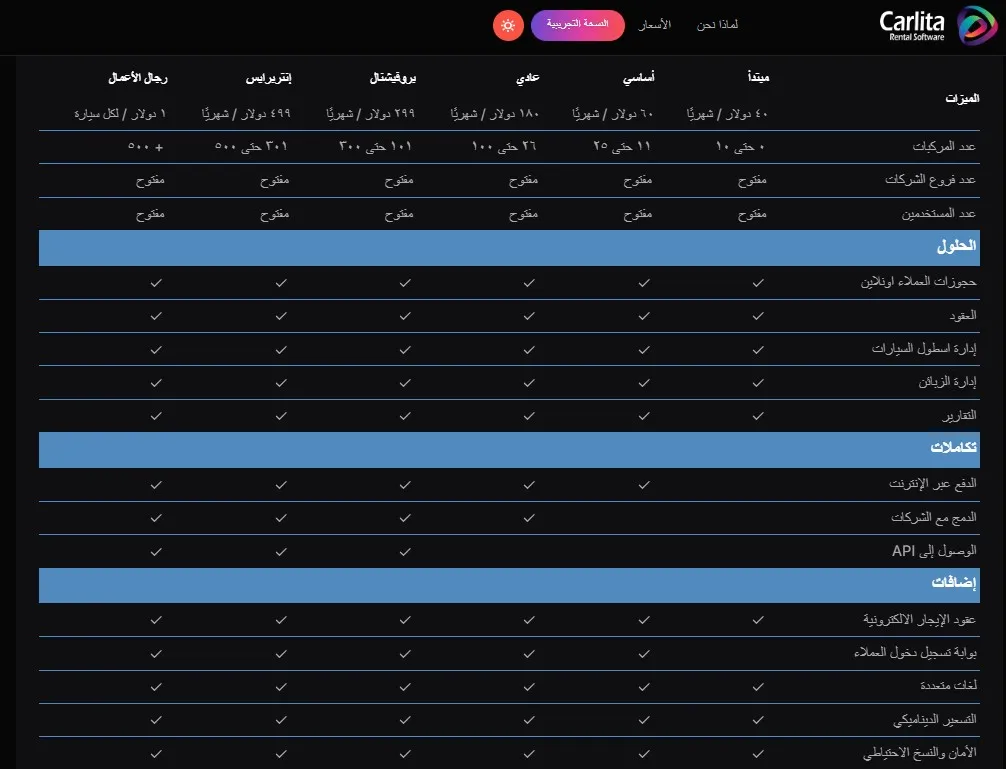
Task: Select the أساسي plan column header
Action: pyautogui.click(x=638, y=78)
